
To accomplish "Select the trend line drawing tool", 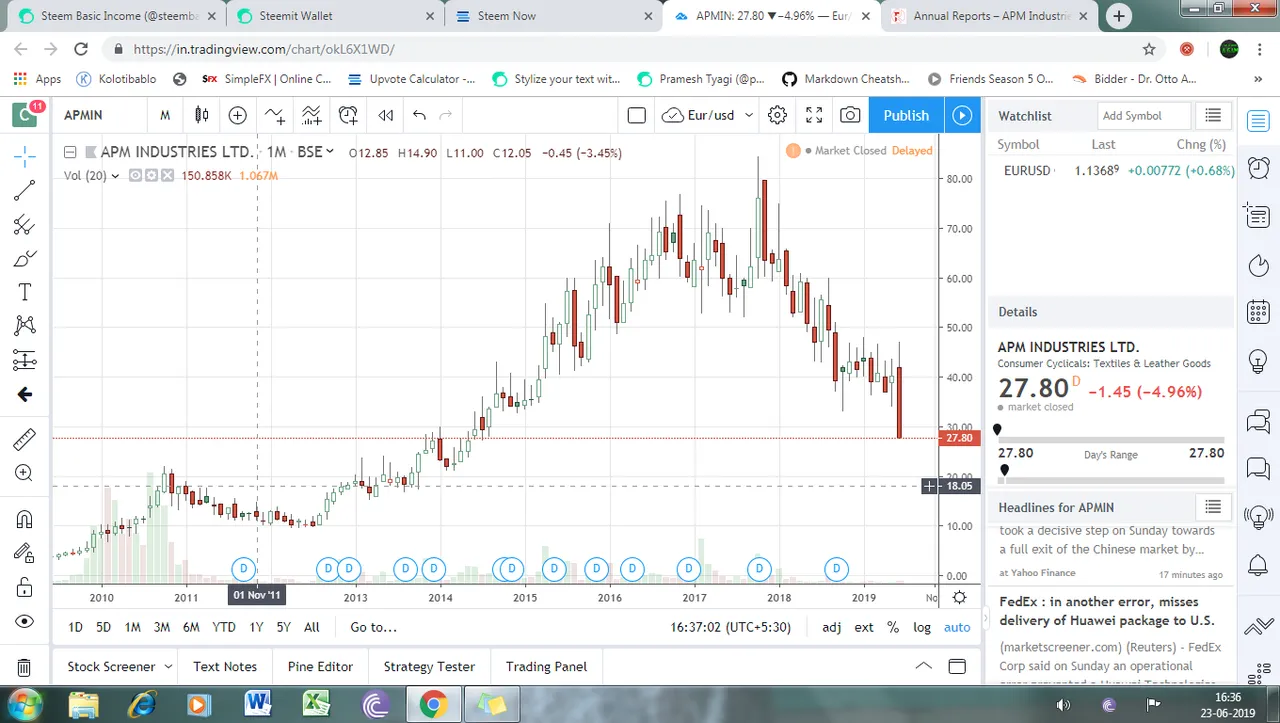I will pyautogui.click(x=25, y=190).
